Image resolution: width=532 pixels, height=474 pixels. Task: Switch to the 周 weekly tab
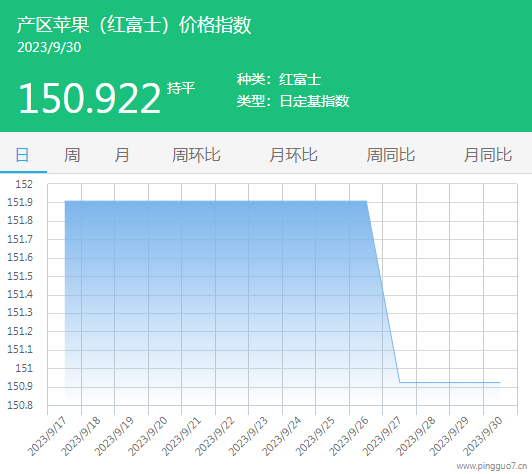(72, 155)
